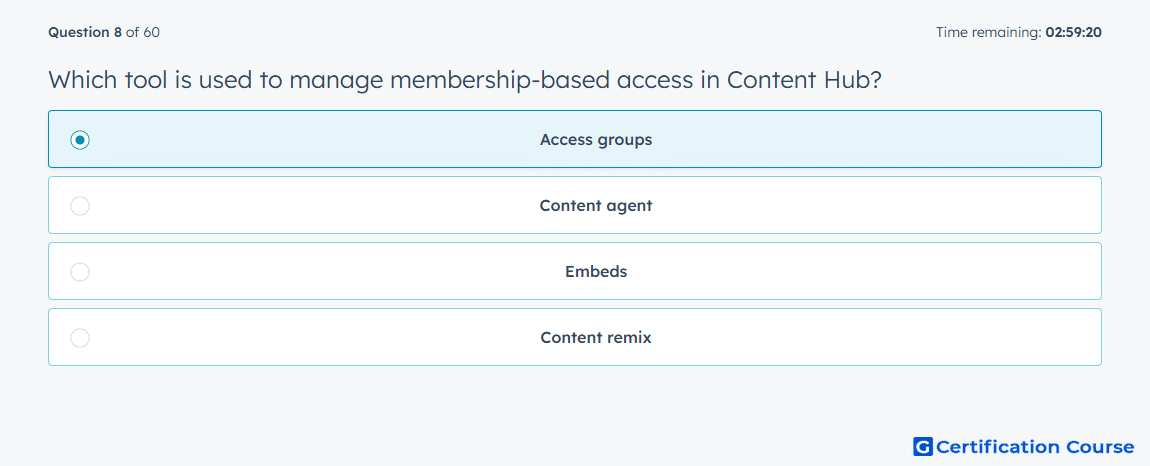Select the Access groups radio button

(x=80, y=139)
